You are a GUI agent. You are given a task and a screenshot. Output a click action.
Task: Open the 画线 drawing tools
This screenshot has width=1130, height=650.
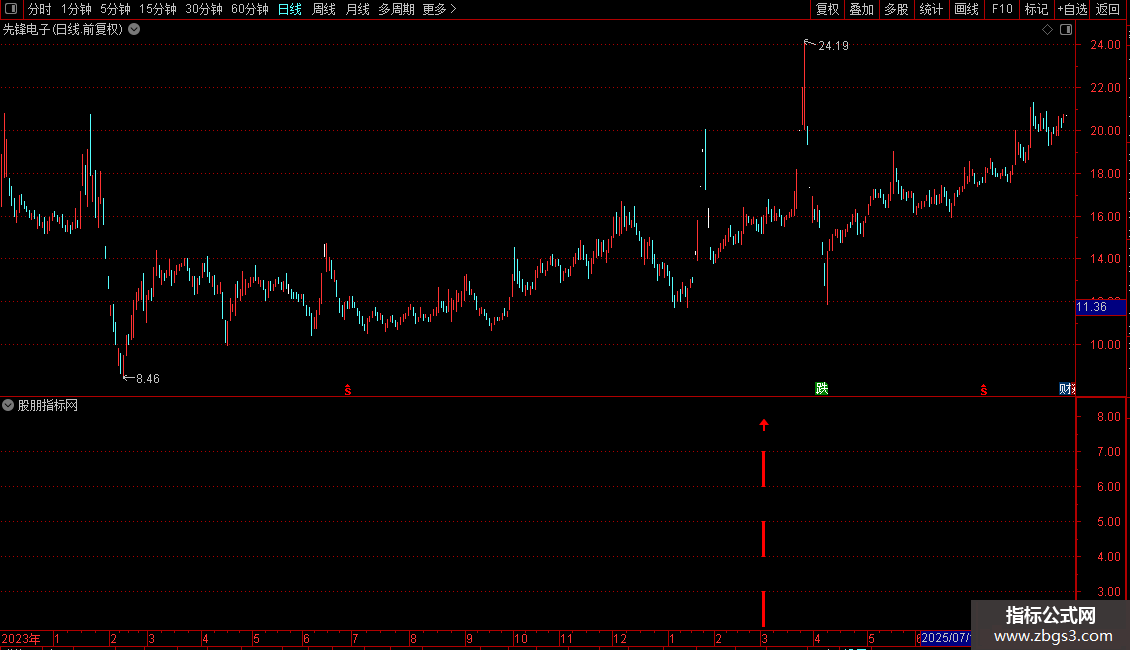point(966,9)
